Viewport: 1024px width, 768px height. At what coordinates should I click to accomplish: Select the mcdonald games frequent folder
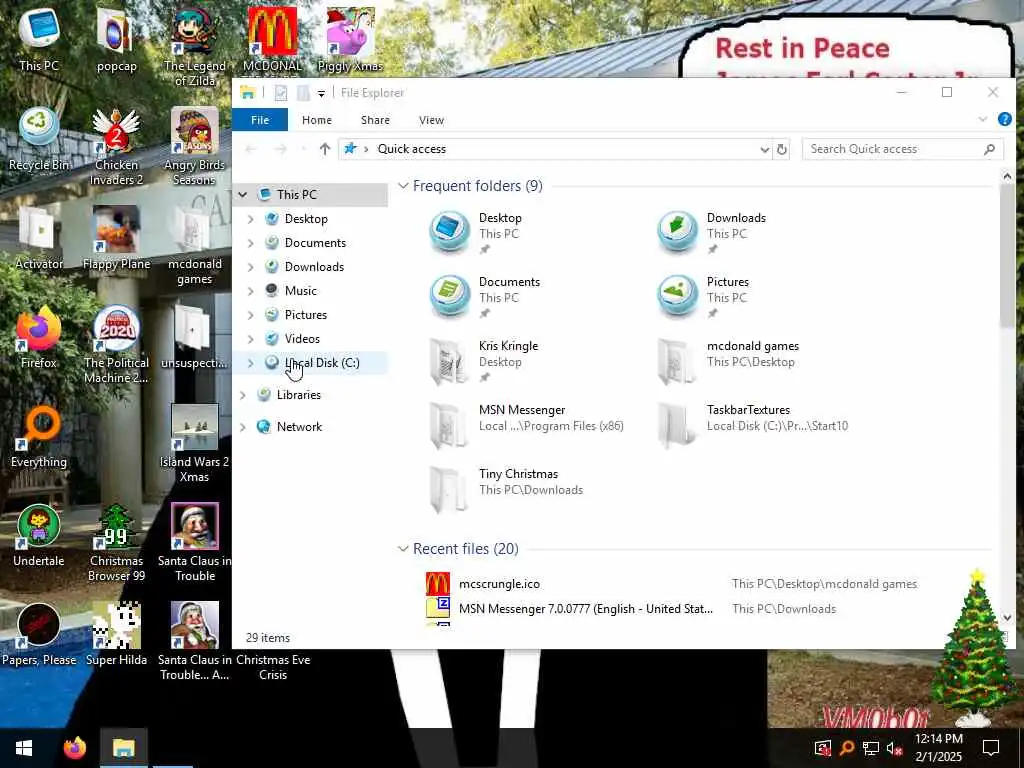pyautogui.click(x=728, y=361)
